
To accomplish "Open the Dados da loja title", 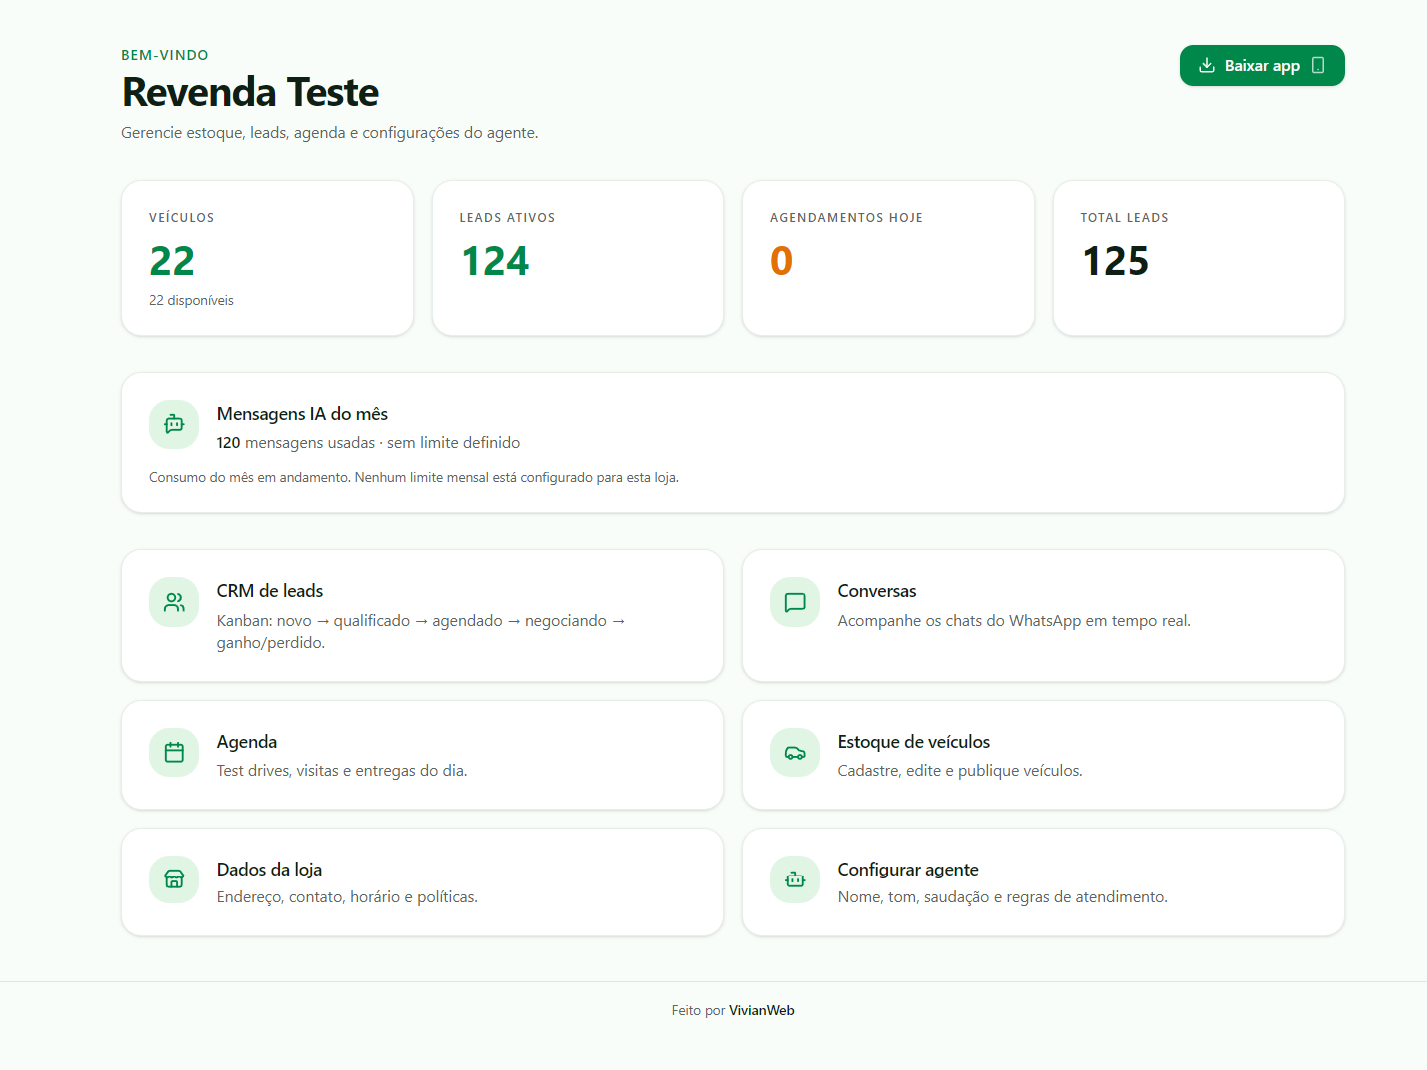I will point(270,870).
